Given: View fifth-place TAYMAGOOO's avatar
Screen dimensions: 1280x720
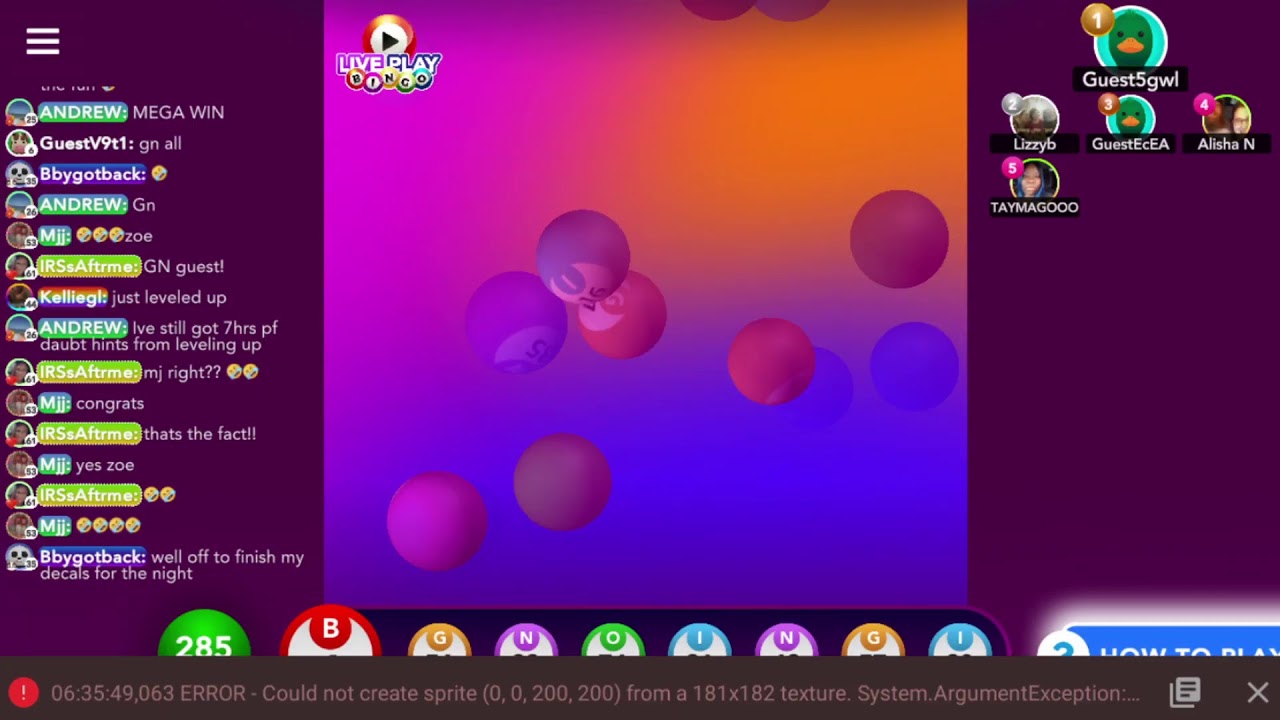Looking at the screenshot, I should tap(1034, 180).
